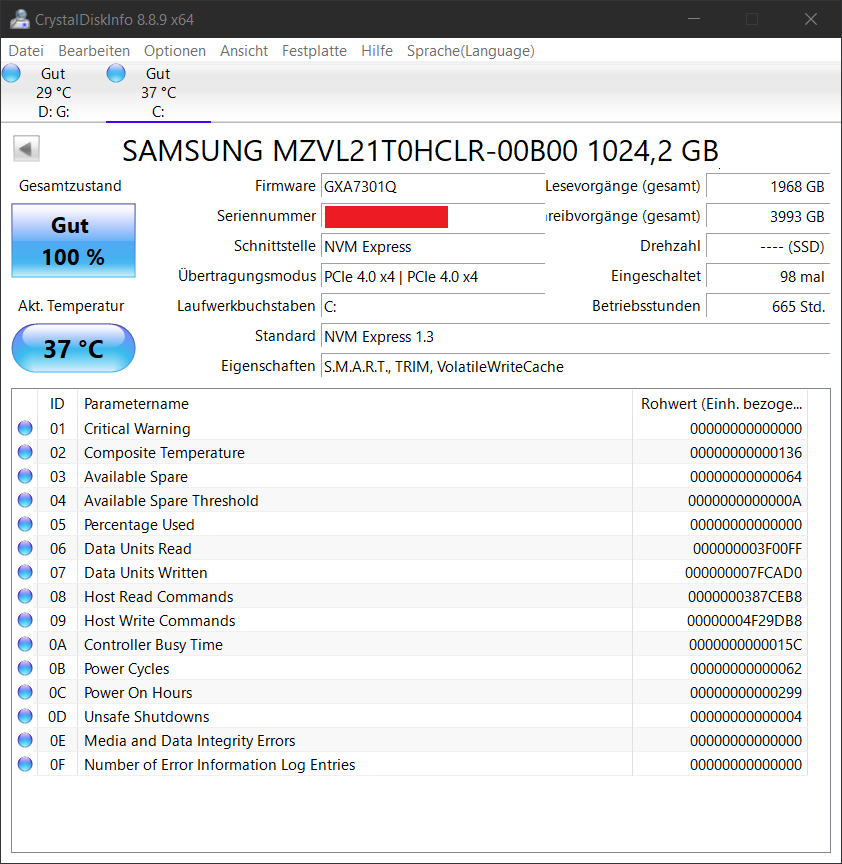842x864 pixels.
Task: Click the status dot for Power Cycles
Action: click(24, 668)
